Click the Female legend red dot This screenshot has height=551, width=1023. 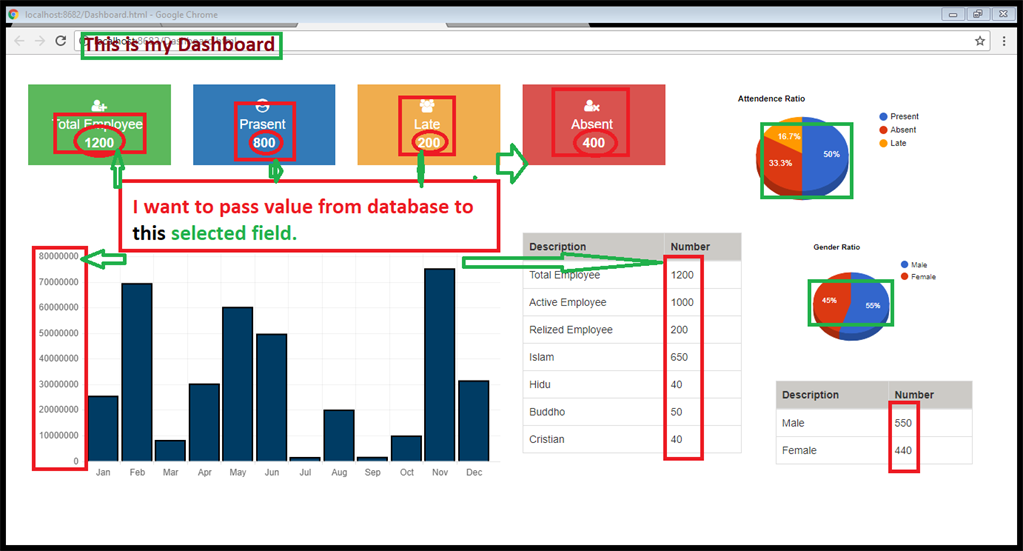[904, 276]
